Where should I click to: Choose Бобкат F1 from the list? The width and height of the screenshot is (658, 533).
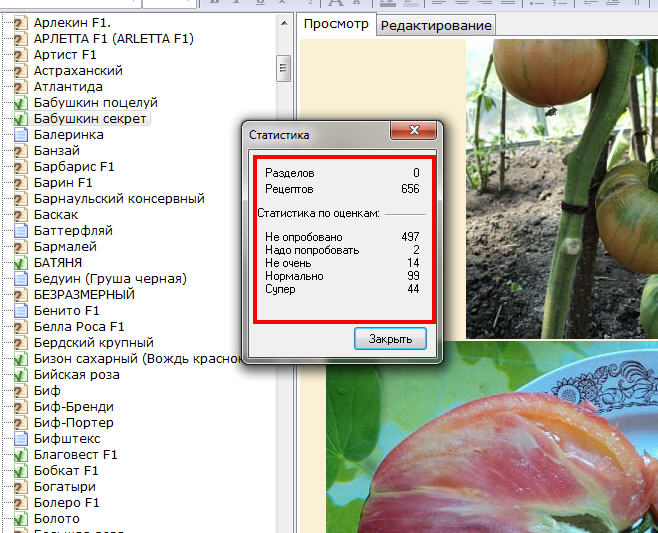click(66, 471)
